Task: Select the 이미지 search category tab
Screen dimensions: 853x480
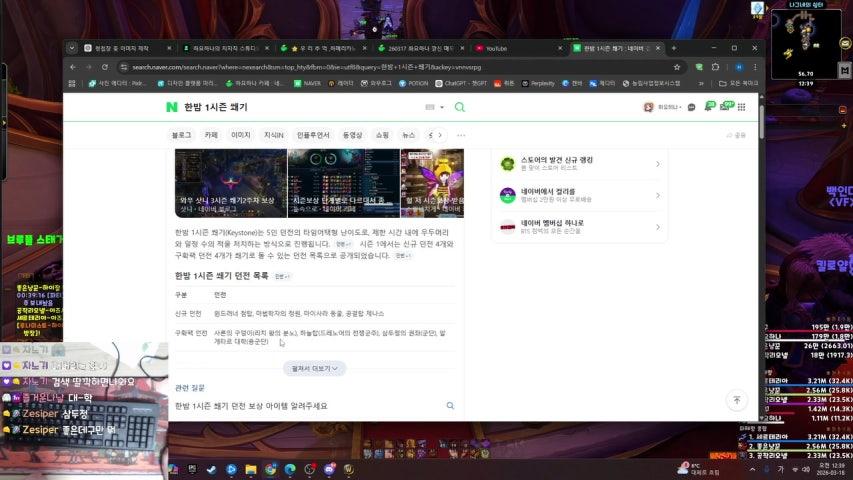Action: pos(241,134)
